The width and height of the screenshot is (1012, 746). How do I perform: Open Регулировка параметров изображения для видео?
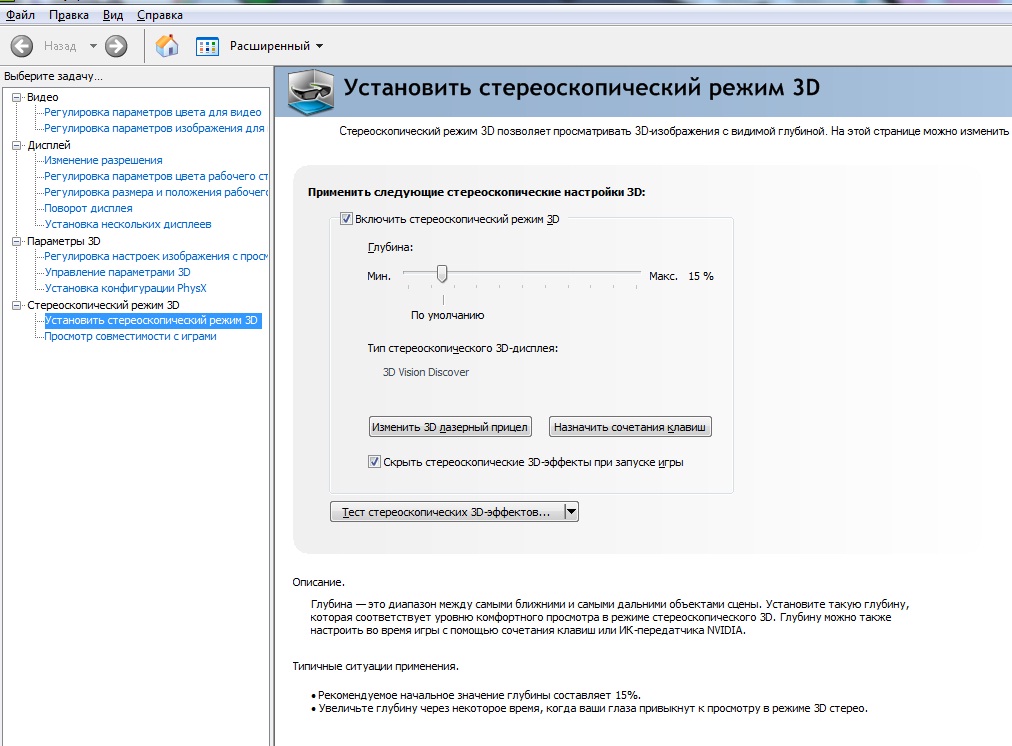point(154,128)
